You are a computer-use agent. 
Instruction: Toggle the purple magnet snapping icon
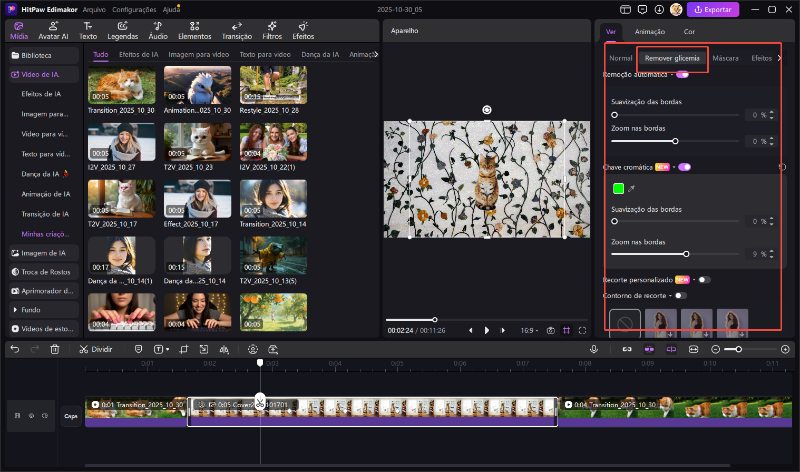(x=649, y=349)
